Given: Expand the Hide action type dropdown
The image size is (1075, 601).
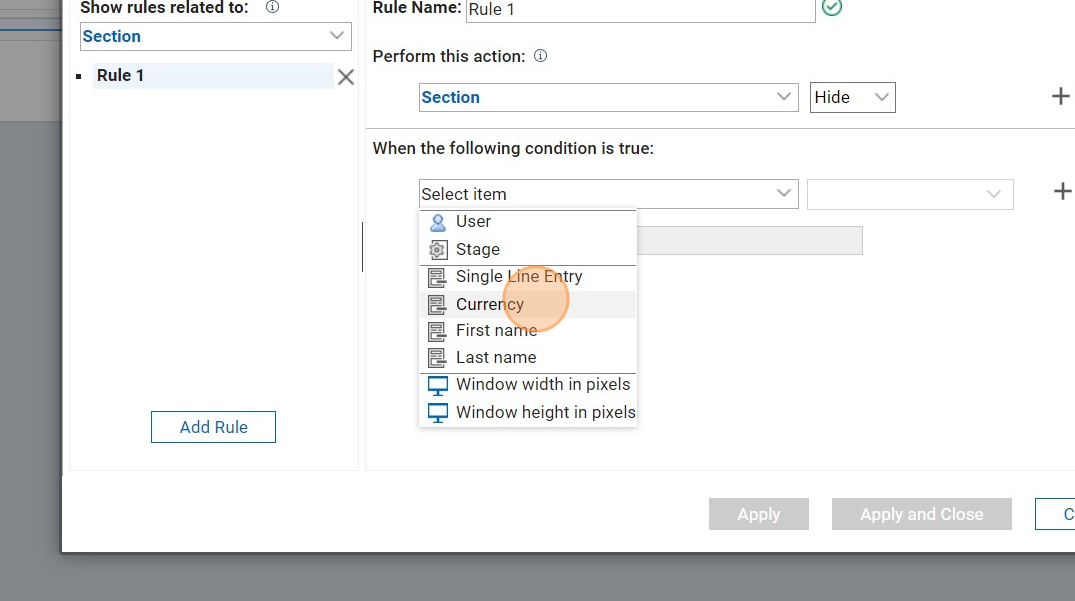Looking at the screenshot, I should 852,97.
